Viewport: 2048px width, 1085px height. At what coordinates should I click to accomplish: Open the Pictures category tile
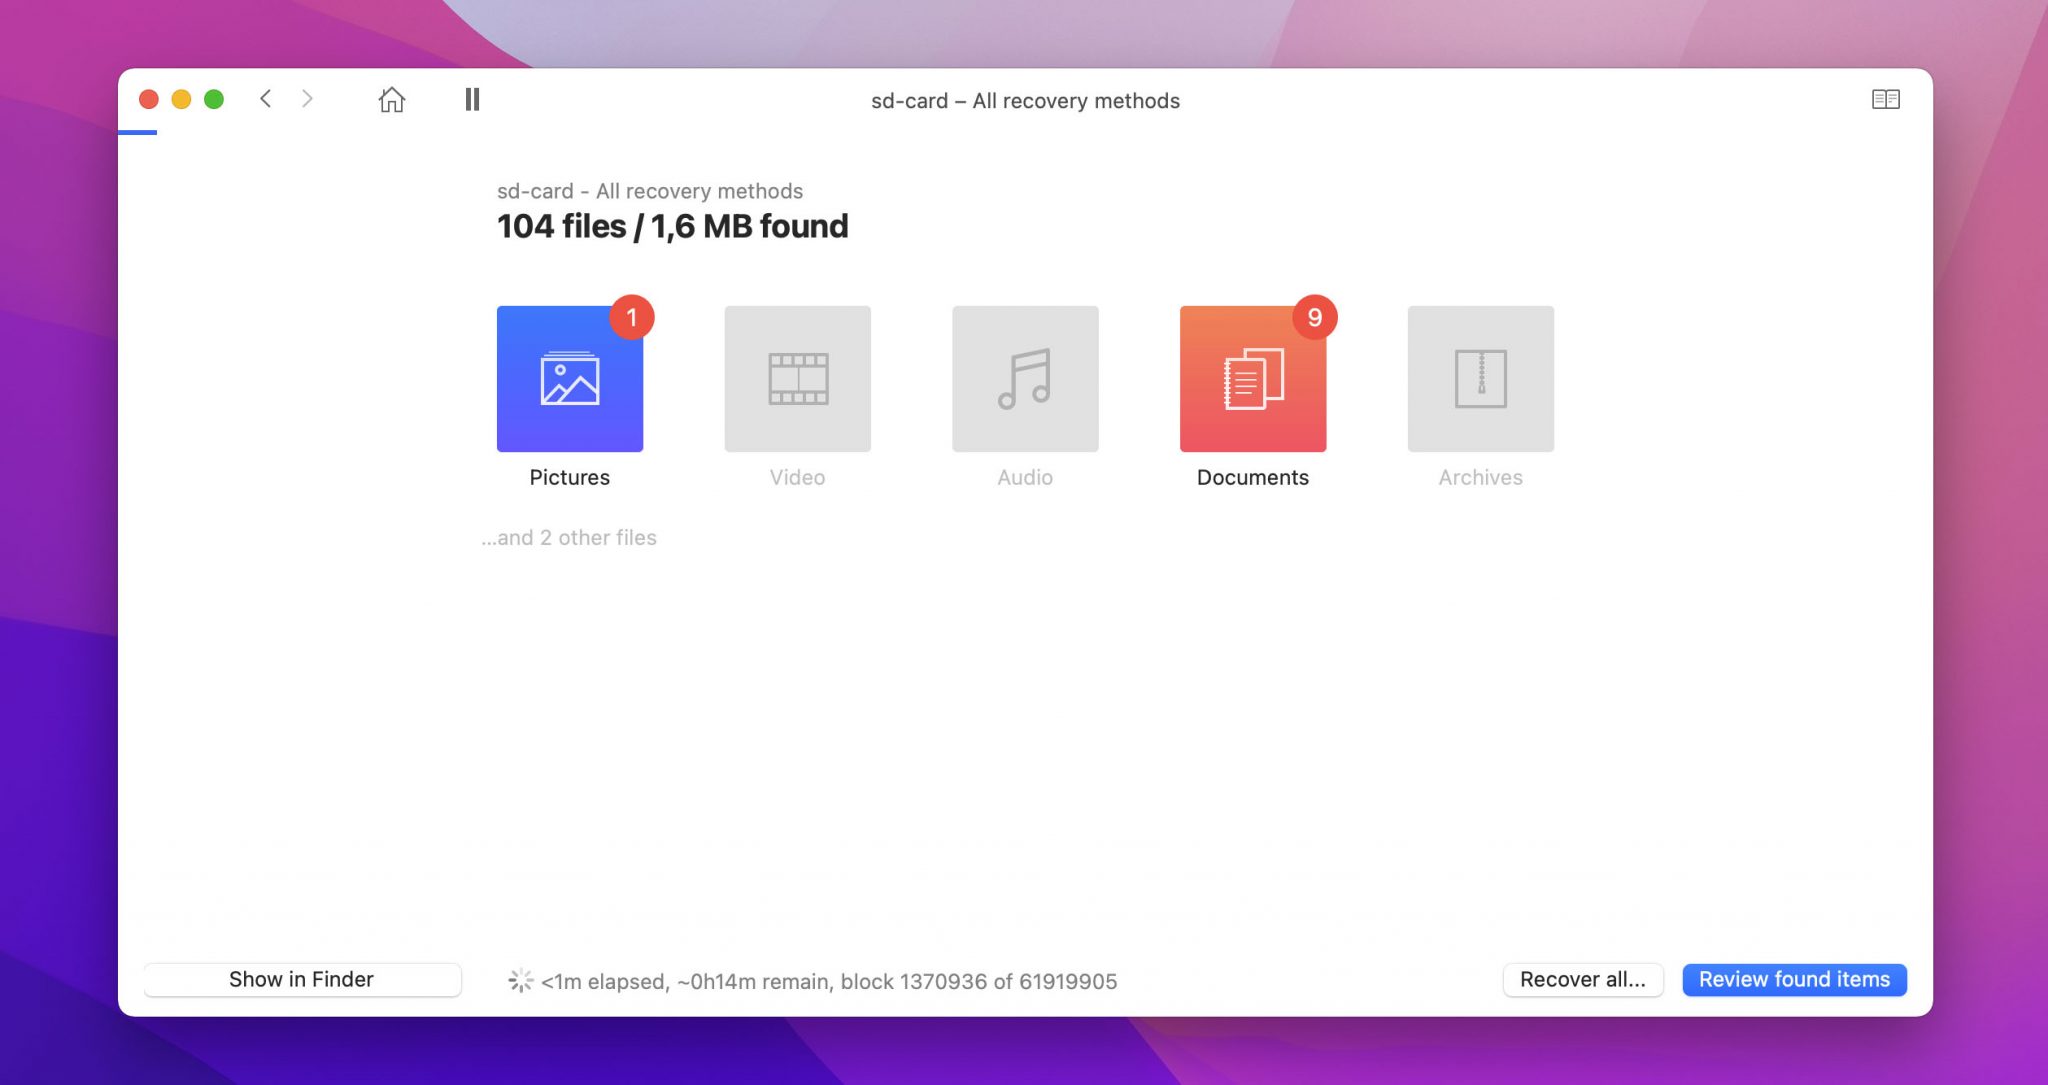pyautogui.click(x=570, y=379)
